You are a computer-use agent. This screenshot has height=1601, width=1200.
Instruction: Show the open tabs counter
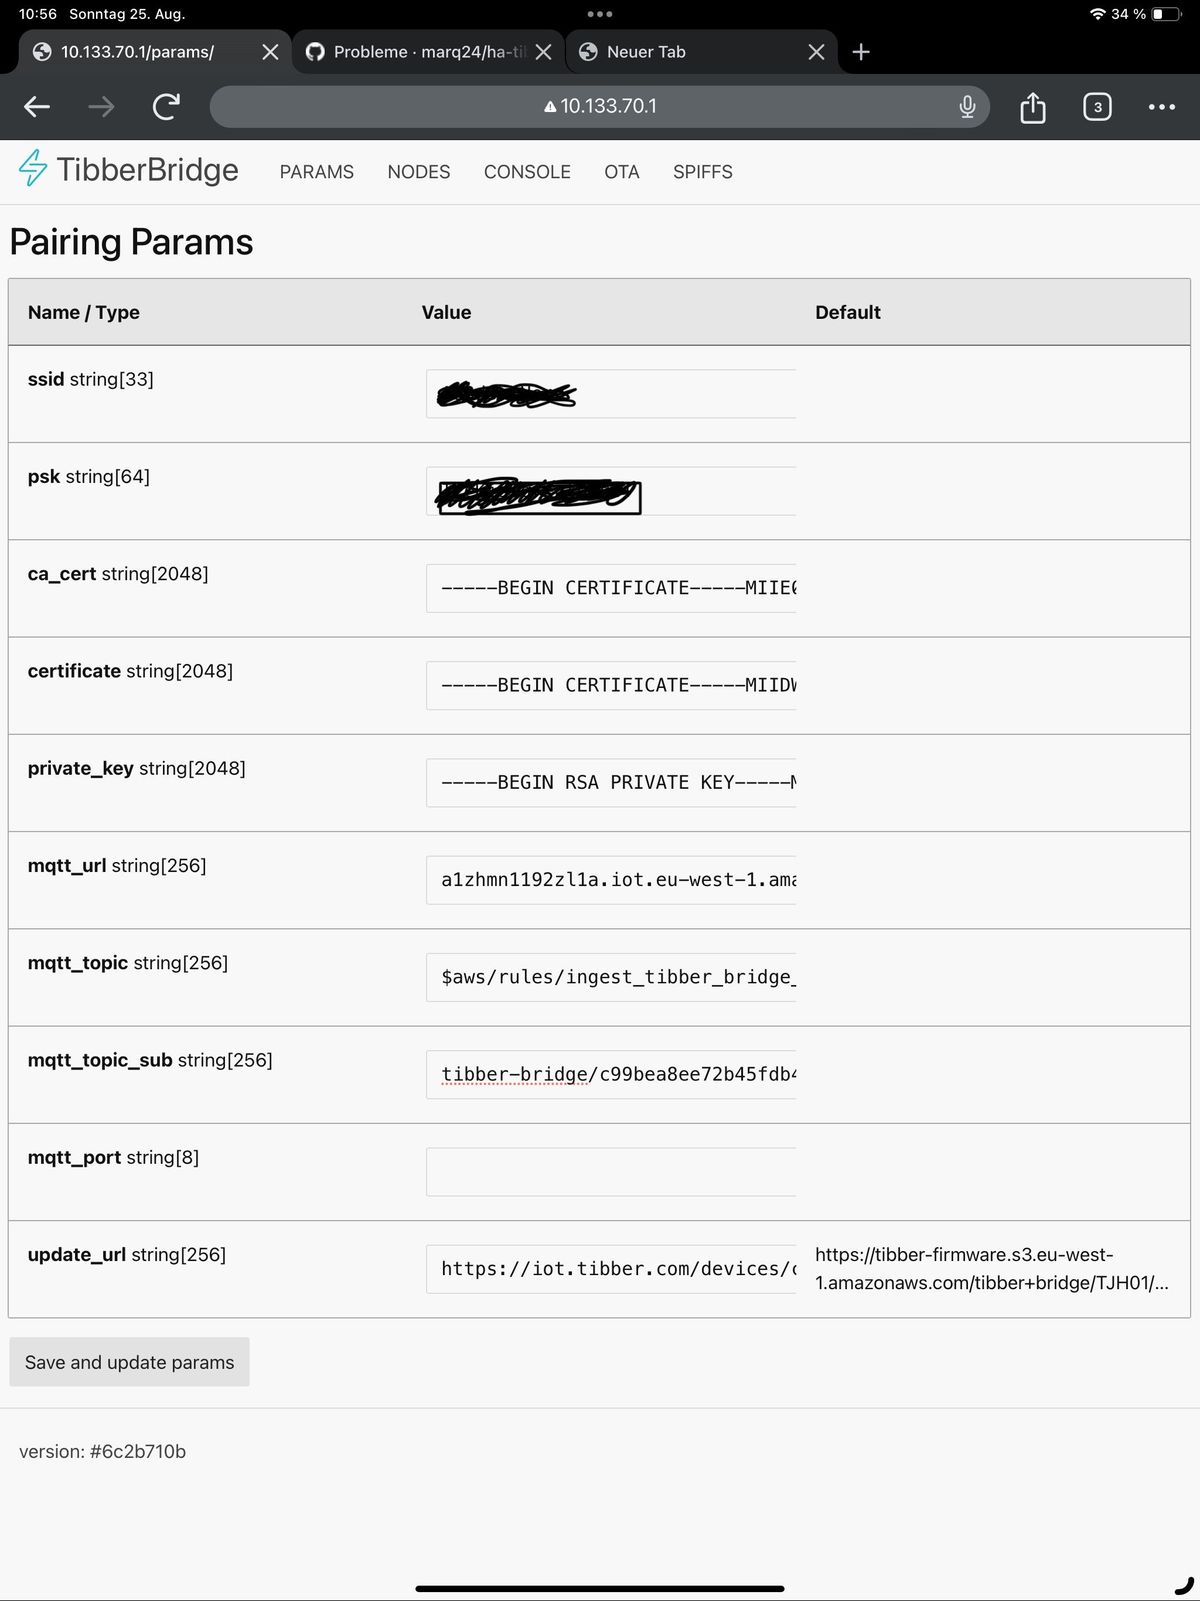coord(1097,107)
